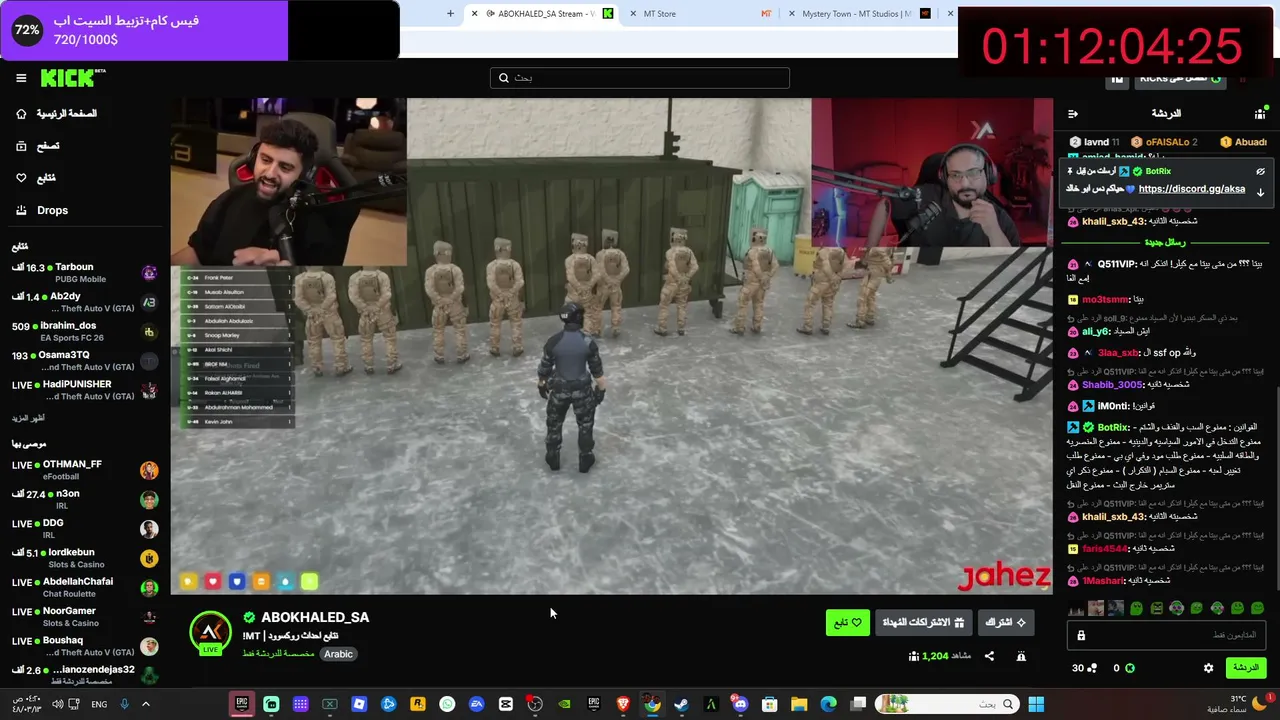The width and height of the screenshot is (1280, 720).
Task: Switch to ABOKHALED_SA Stream browser tab
Action: 539,14
